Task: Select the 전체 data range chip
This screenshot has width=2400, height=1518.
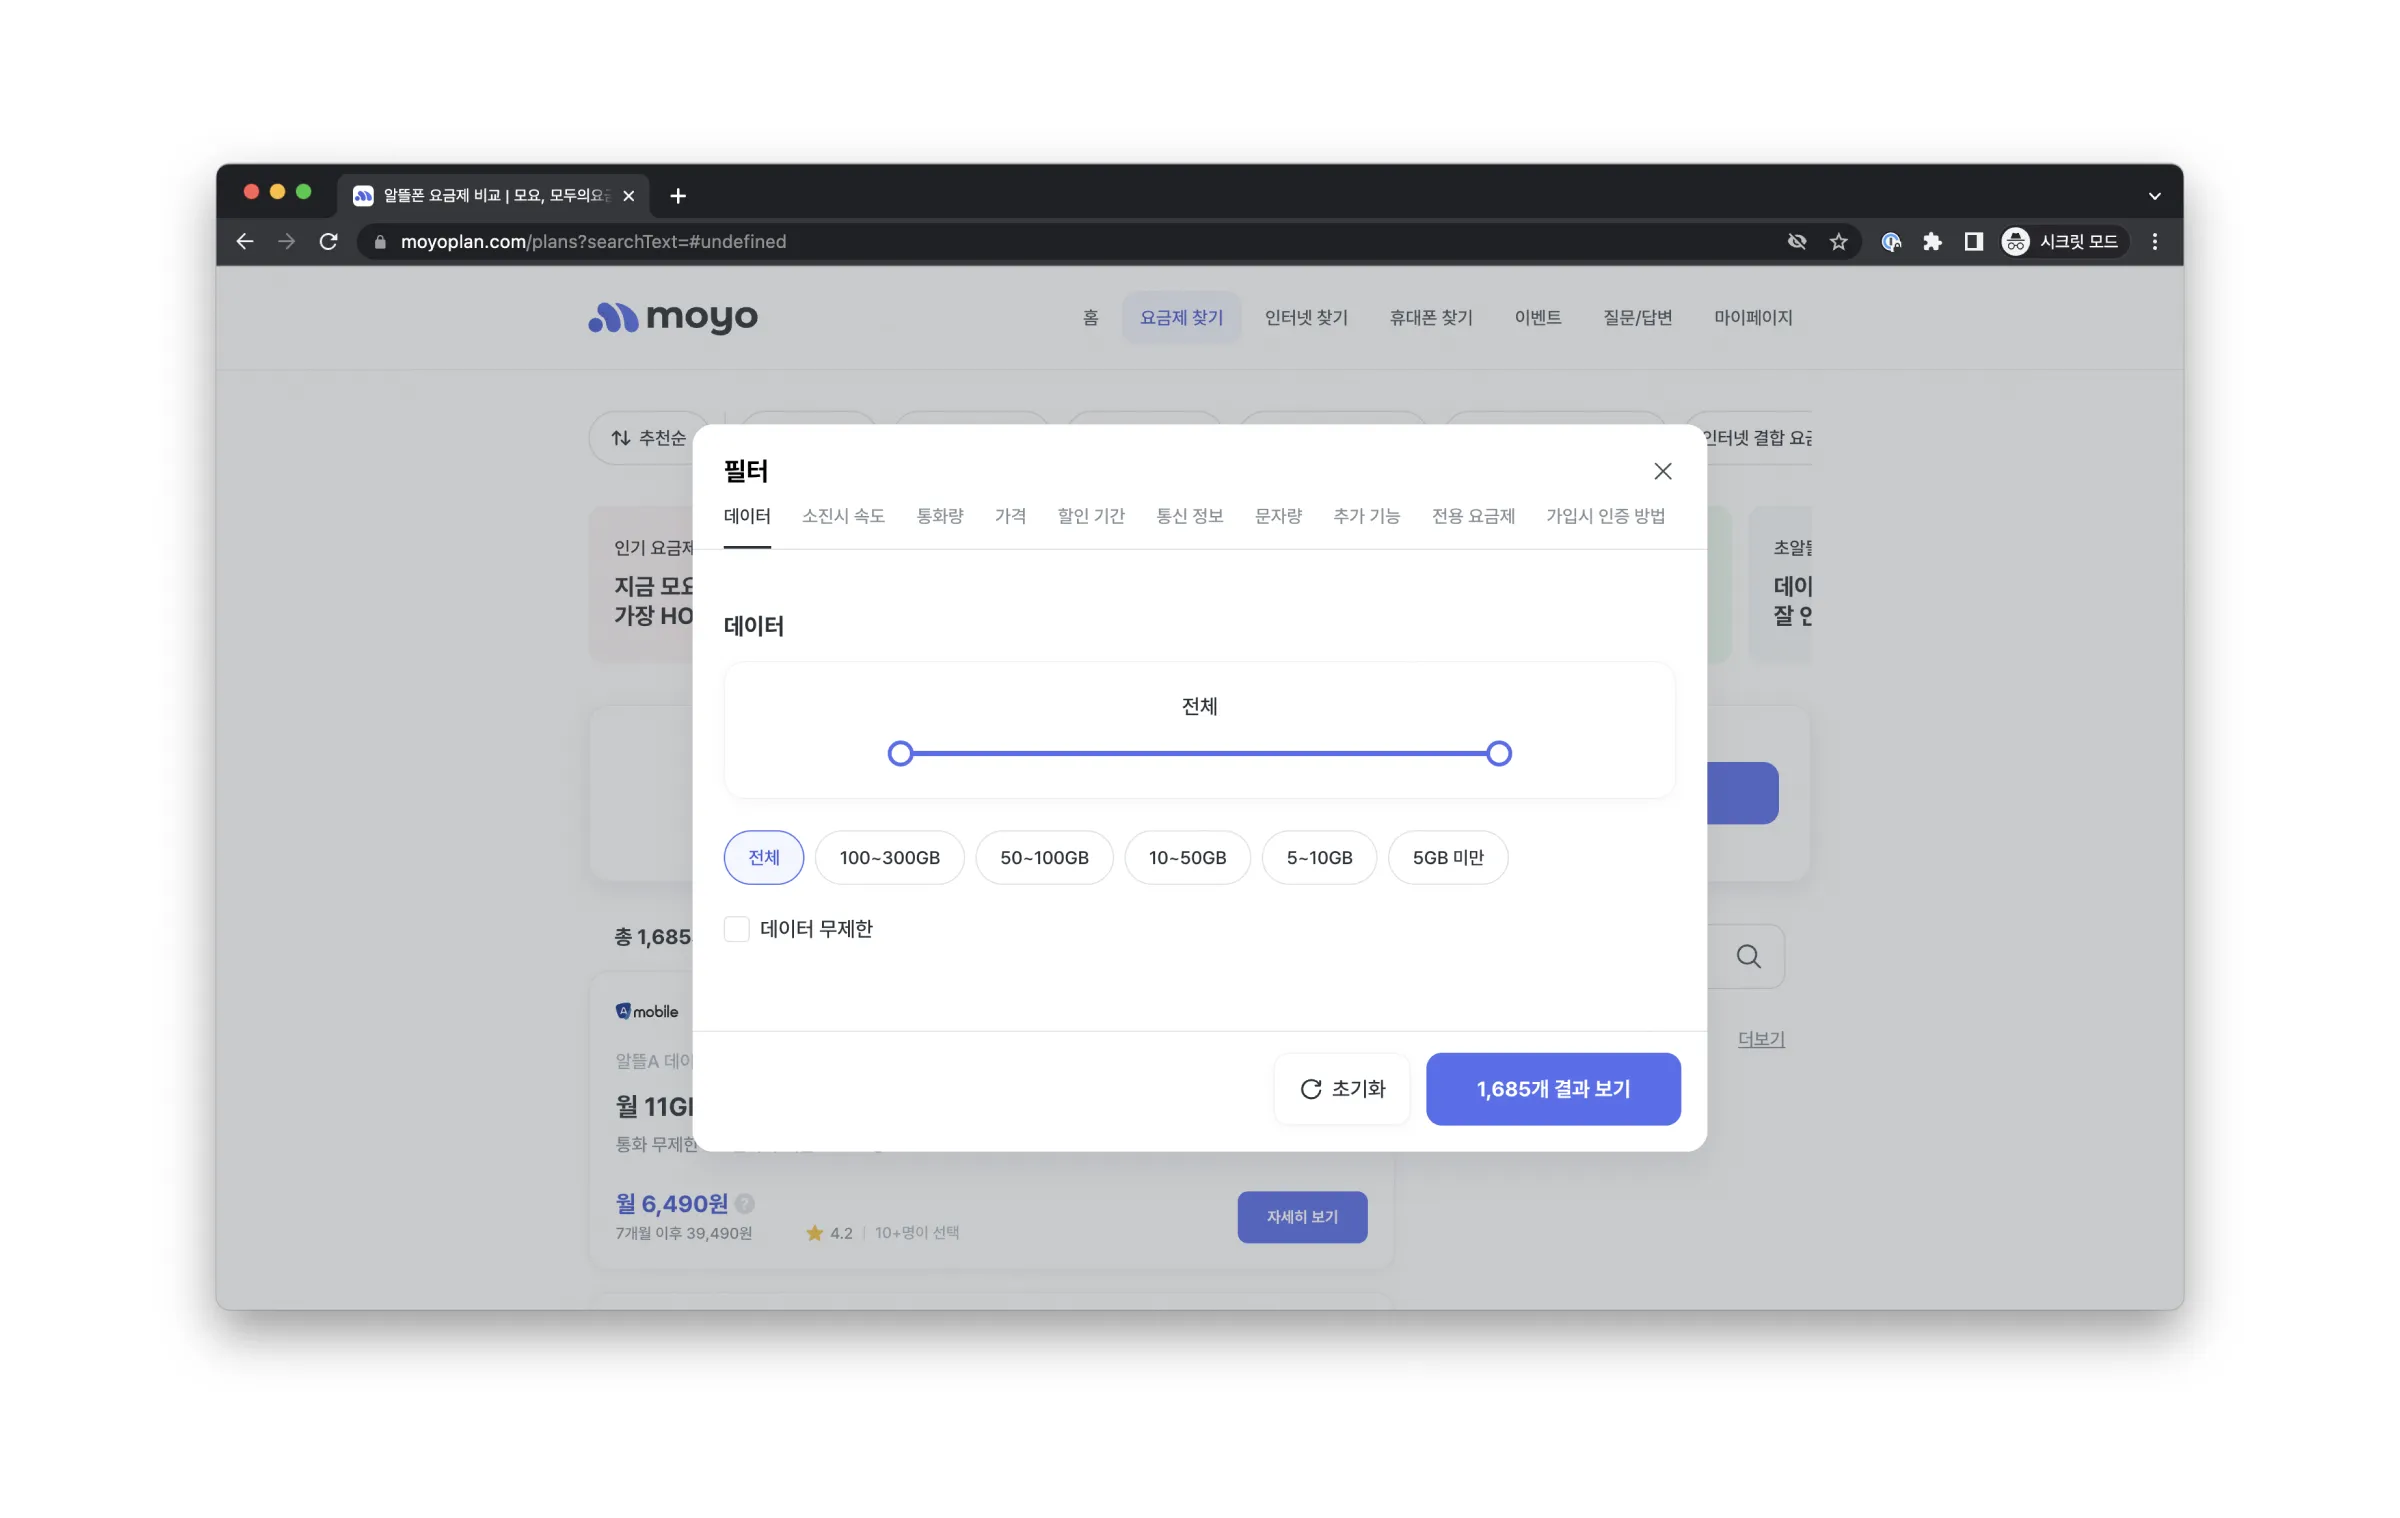Action: (x=763, y=857)
